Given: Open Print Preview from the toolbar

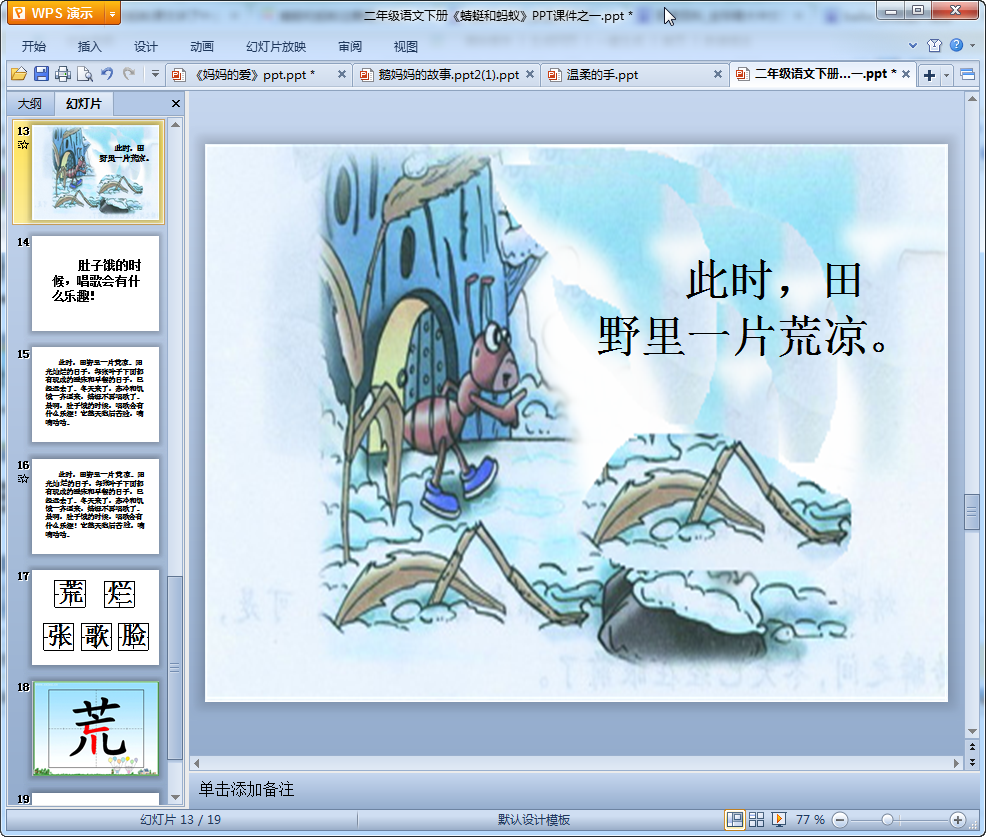Looking at the screenshot, I should (85, 74).
